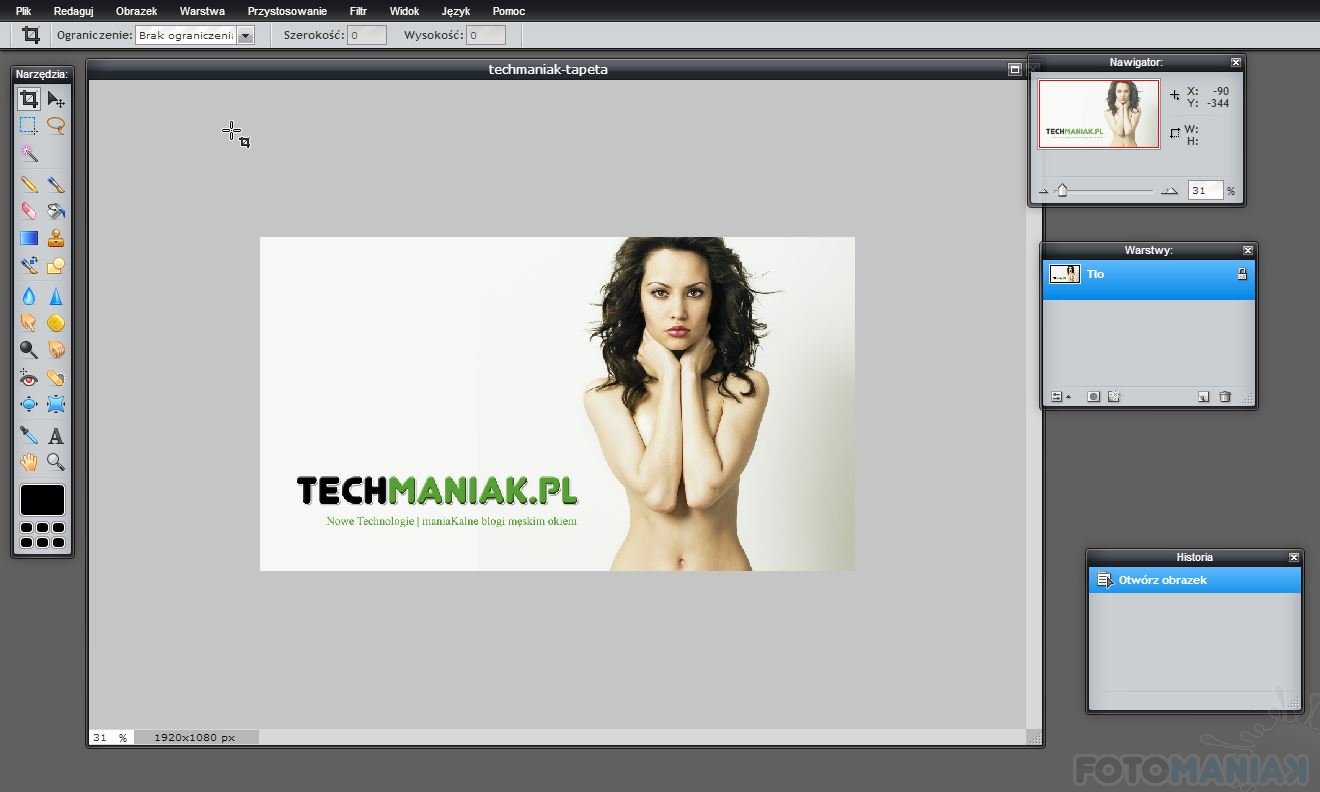Screen dimensions: 1320x792
Task: Delete layer using the trash icon
Action: (x=1225, y=397)
